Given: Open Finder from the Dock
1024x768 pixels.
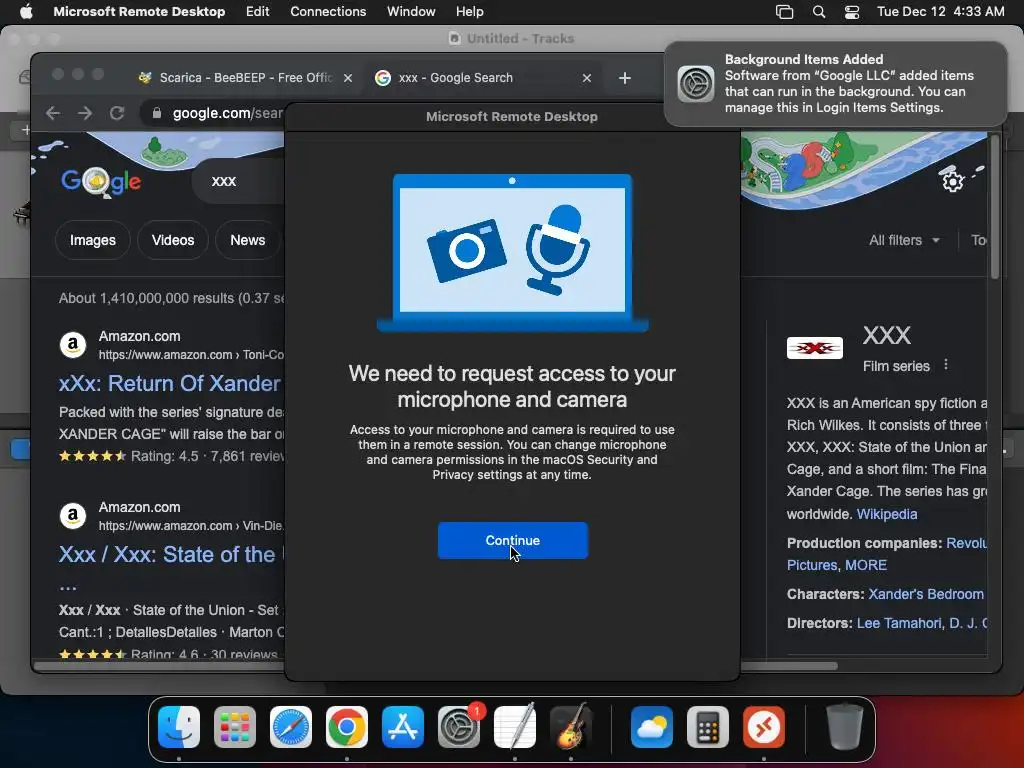Looking at the screenshot, I should (x=179, y=727).
